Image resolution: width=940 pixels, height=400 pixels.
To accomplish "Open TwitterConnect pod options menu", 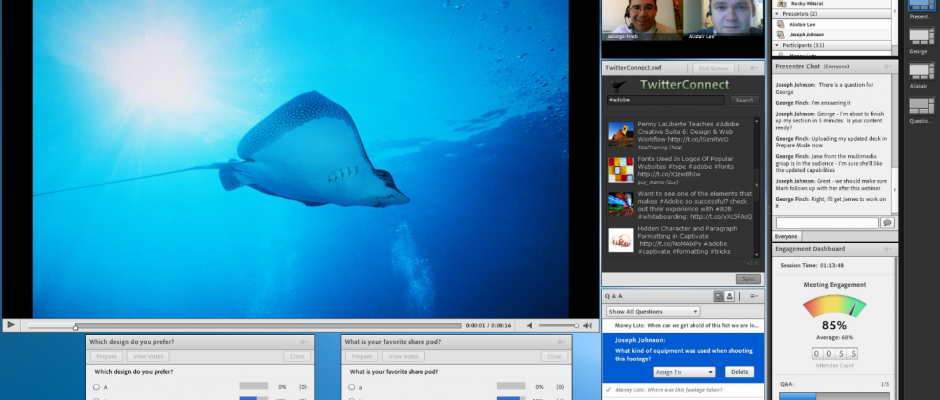I will 754,68.
